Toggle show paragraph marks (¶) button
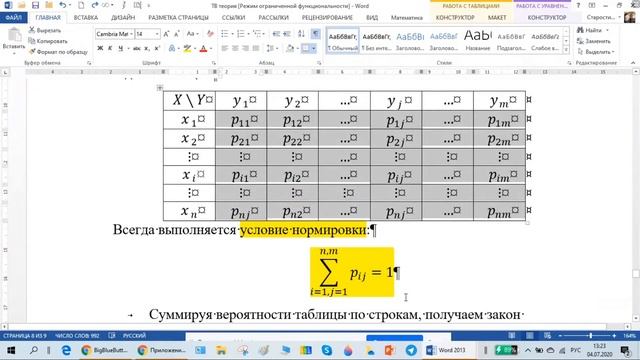 click(316, 34)
